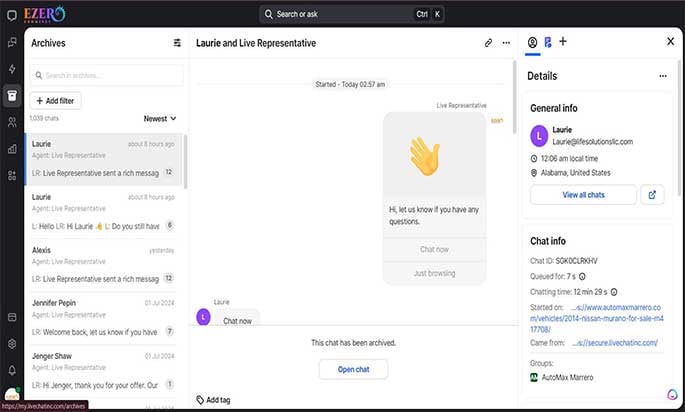Image resolution: width=685 pixels, height=412 pixels.
Task: Close the Details side panel
Action: 671,42
